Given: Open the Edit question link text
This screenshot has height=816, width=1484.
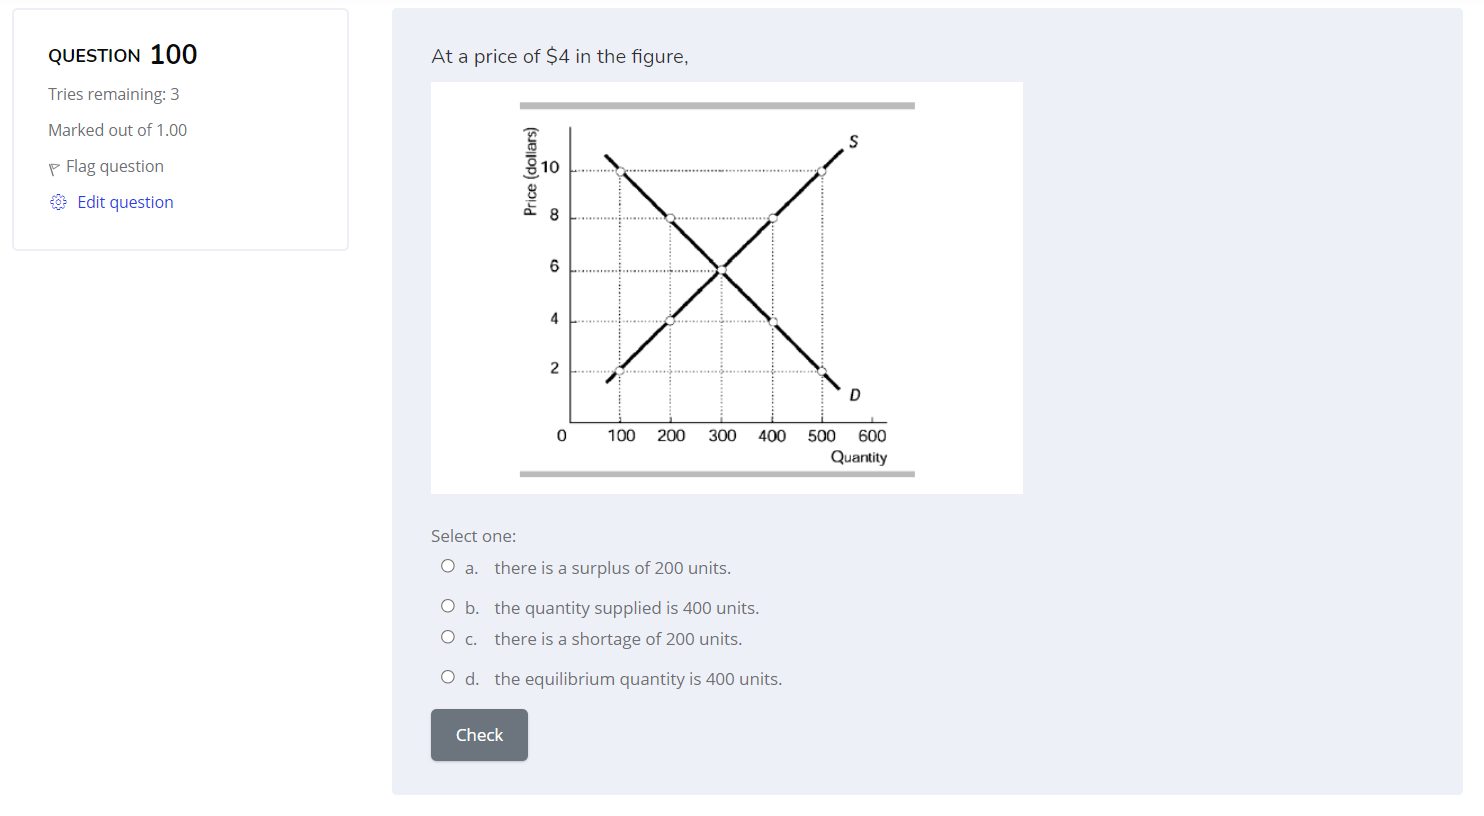Looking at the screenshot, I should point(125,202).
